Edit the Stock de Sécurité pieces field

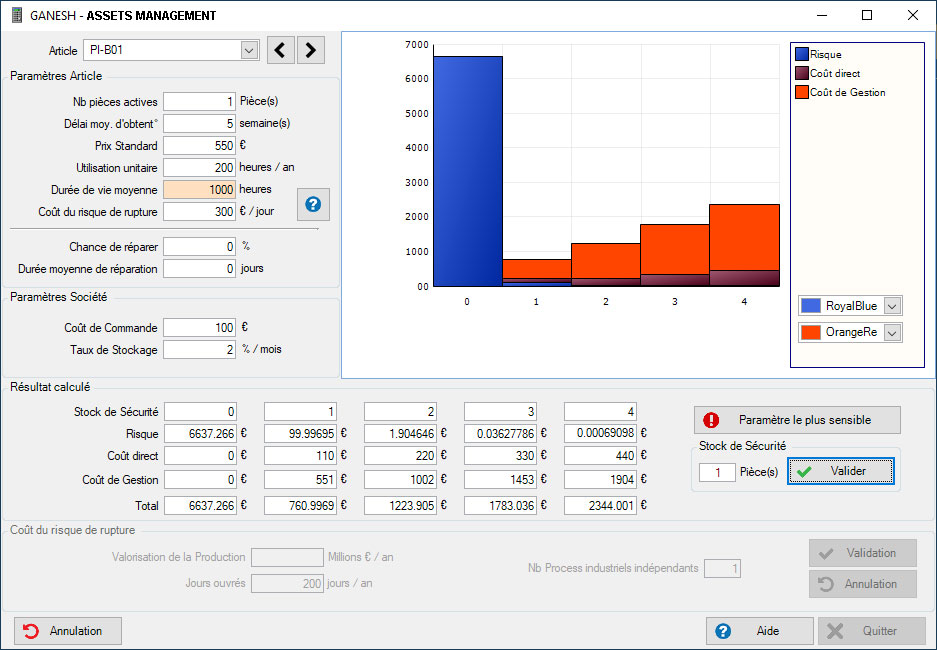[x=717, y=471]
